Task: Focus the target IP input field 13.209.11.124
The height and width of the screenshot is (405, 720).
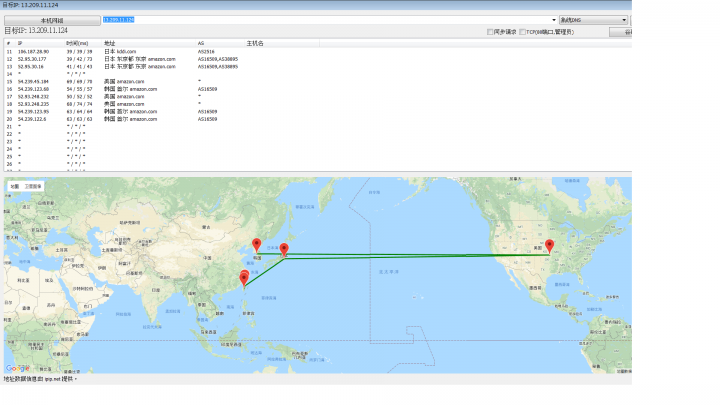Action: pyautogui.click(x=324, y=20)
